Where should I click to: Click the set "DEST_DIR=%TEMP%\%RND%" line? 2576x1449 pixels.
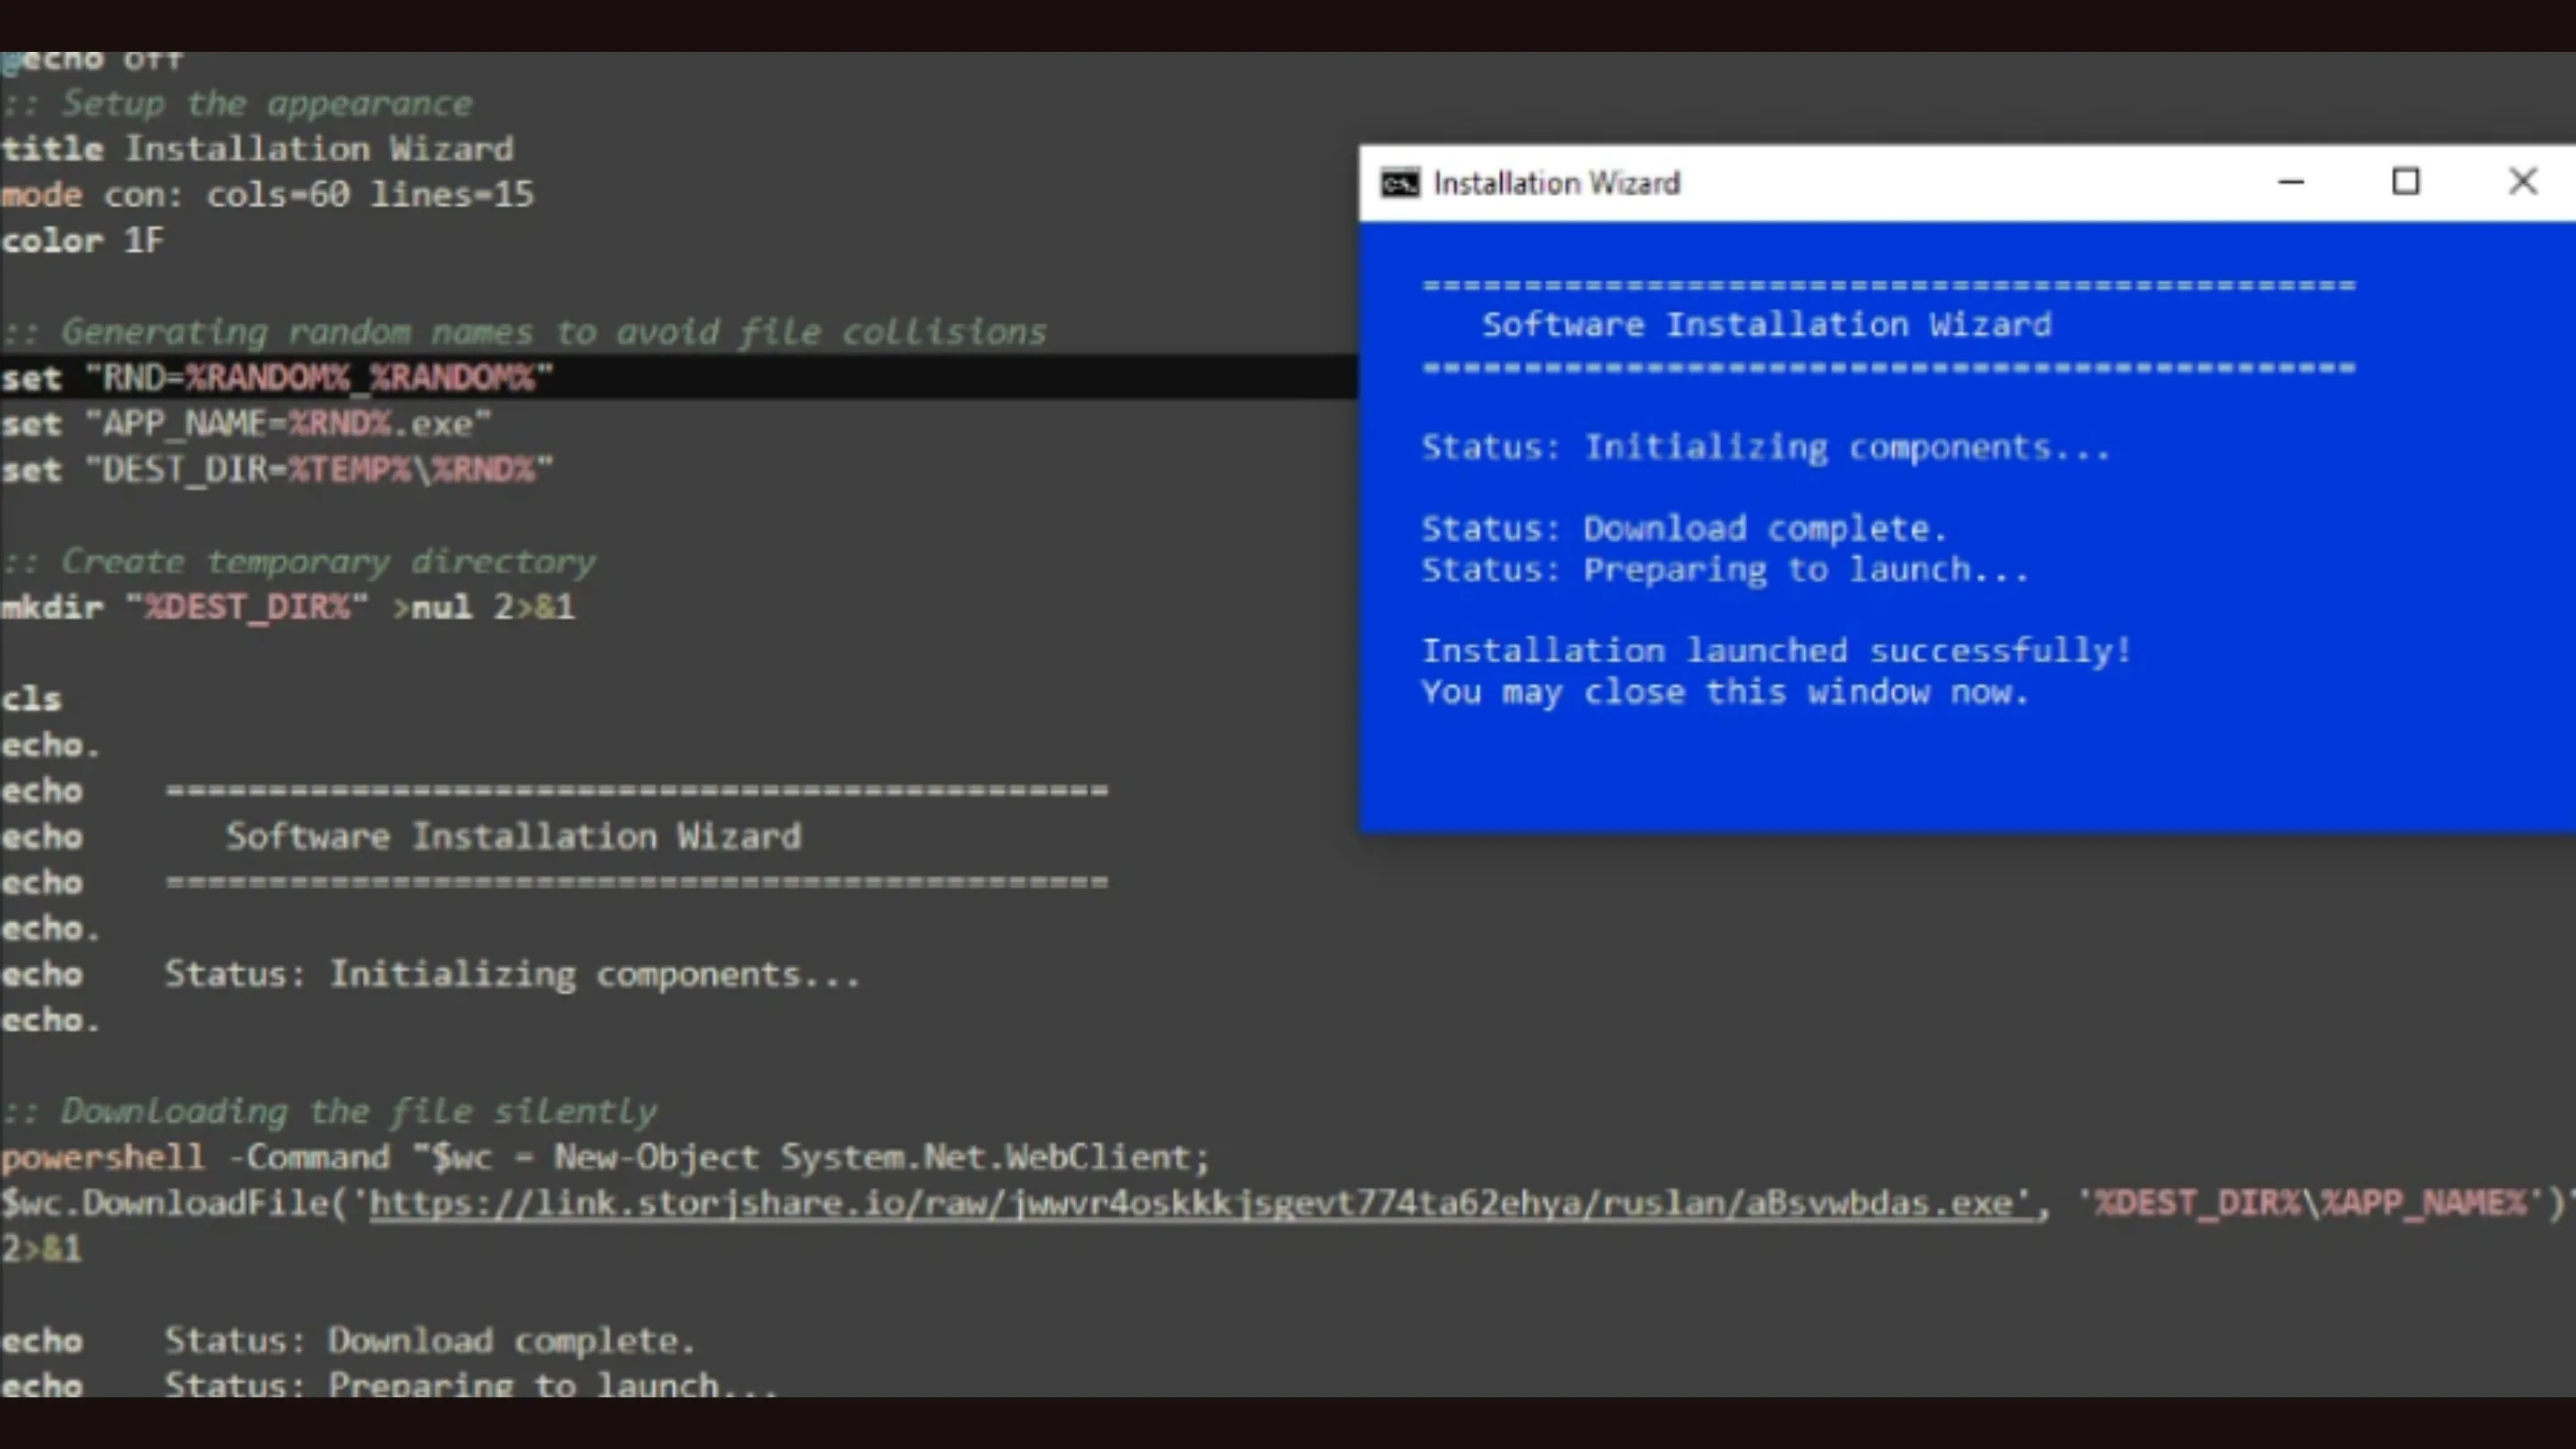[x=277, y=470]
